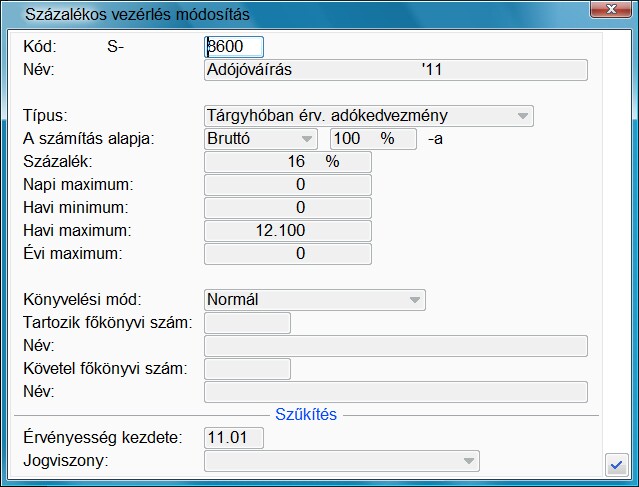Focus the Kód field containing 3600
This screenshot has width=639, height=487.
point(234,47)
